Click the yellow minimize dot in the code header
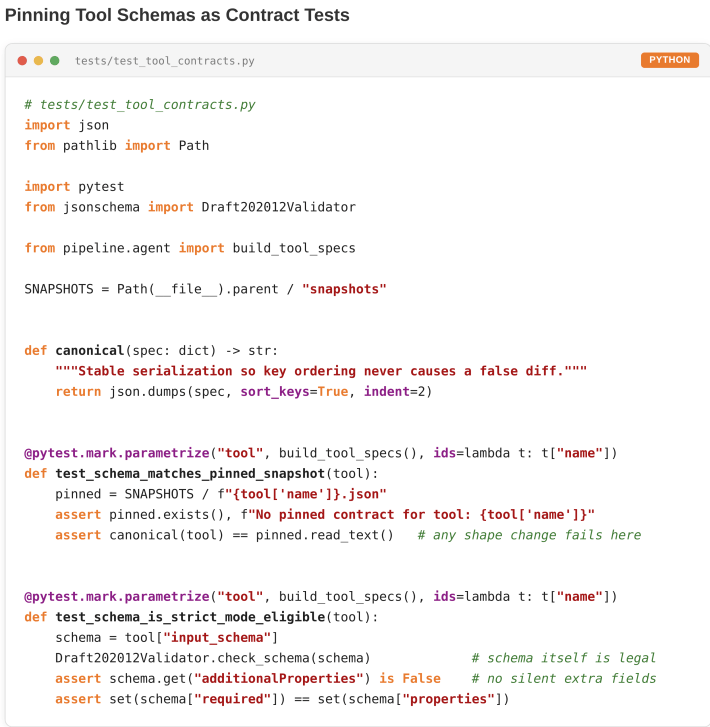The image size is (710, 727). pos(38,61)
